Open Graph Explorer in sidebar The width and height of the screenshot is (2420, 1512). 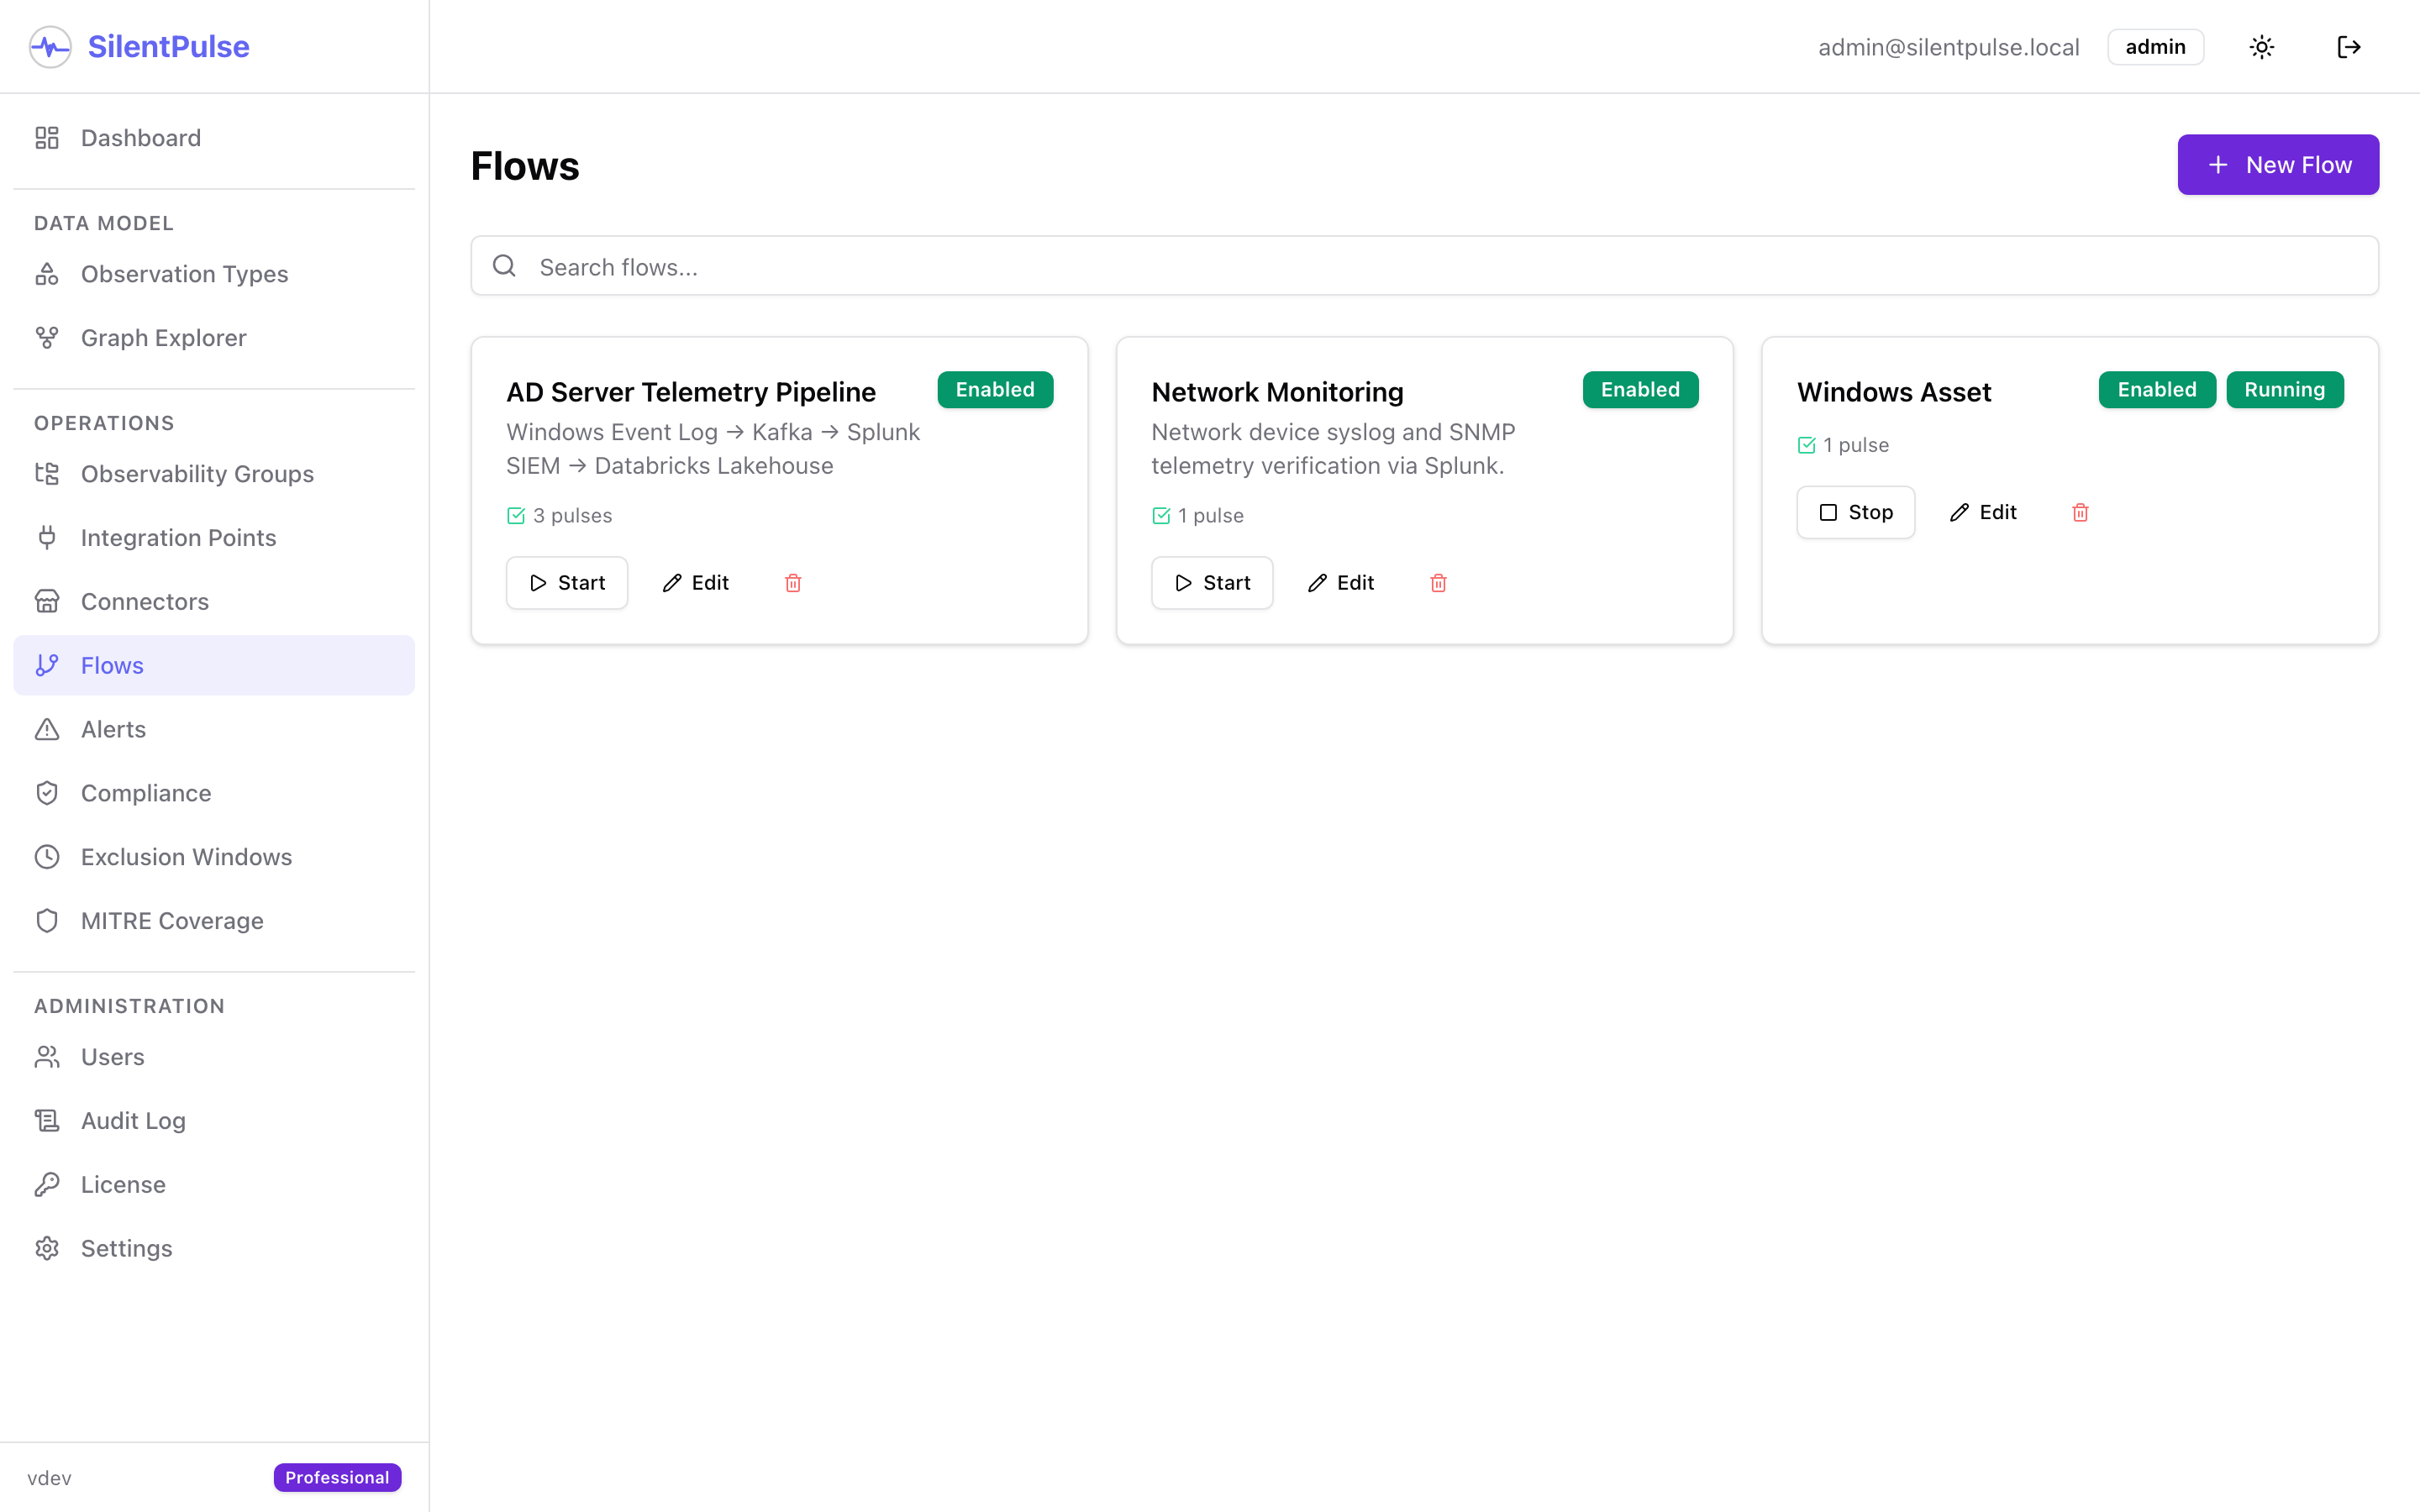coord(214,338)
